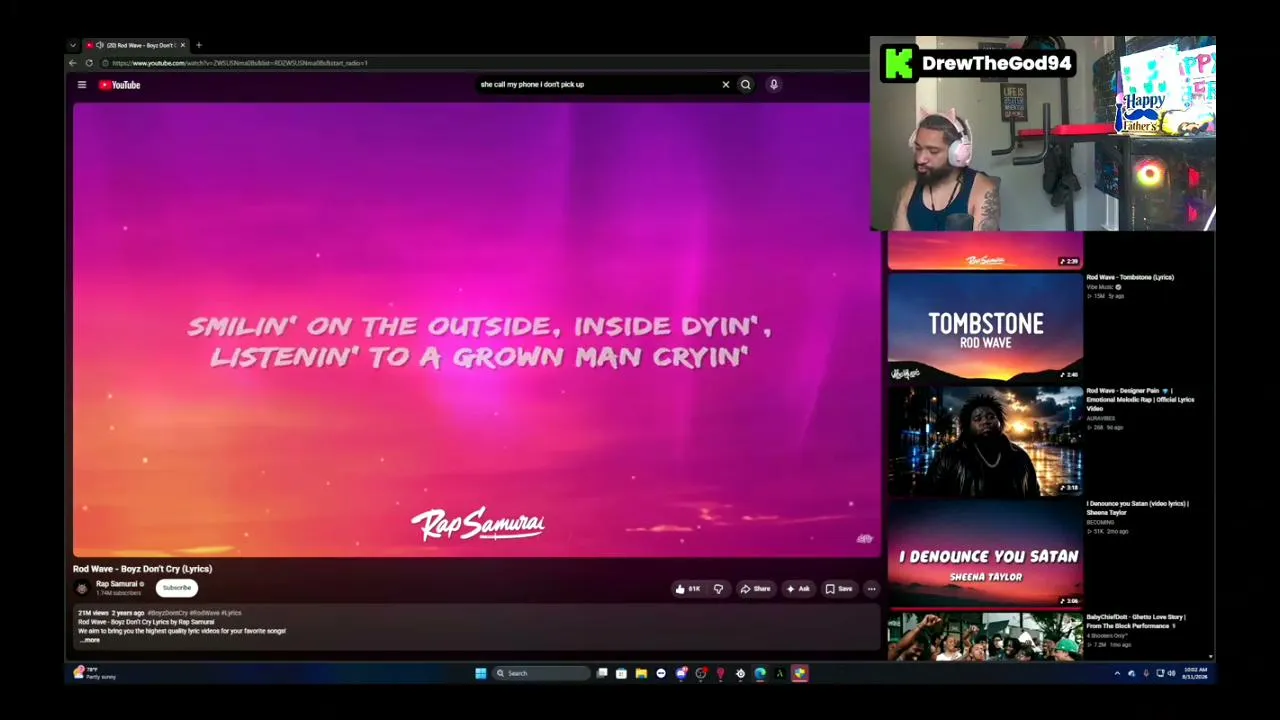
Task: Close the Rod Wave browser tab
Action: [182, 45]
